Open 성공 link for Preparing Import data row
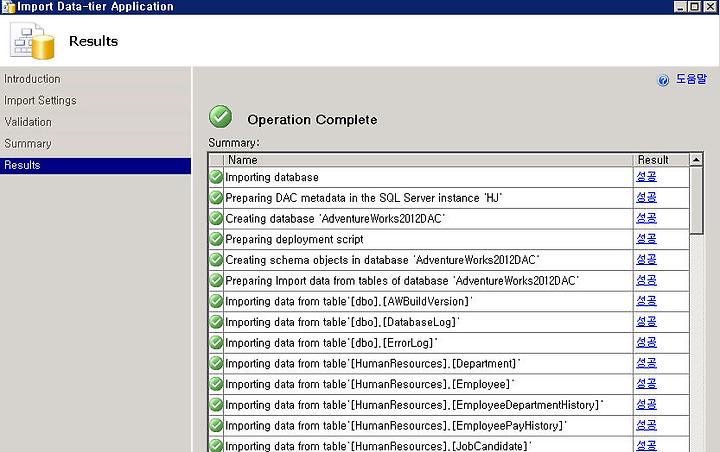 pos(646,280)
